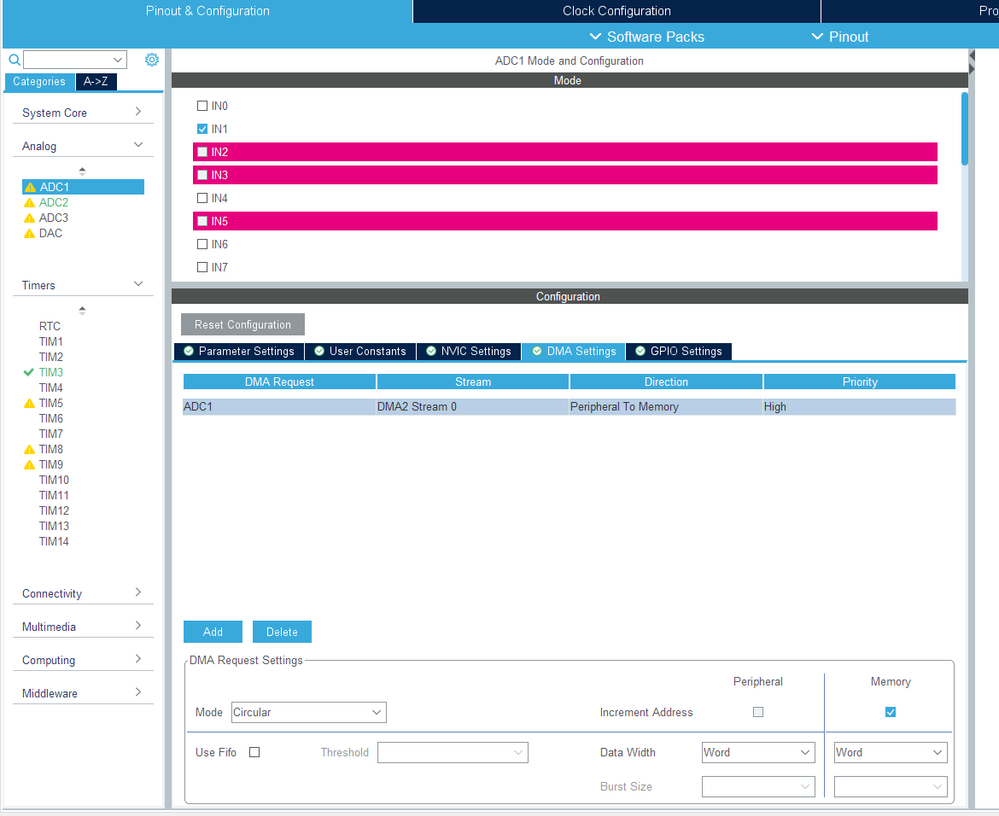Image resolution: width=999 pixels, height=816 pixels.
Task: Enable the IN4 channel checkbox
Action: (x=202, y=198)
